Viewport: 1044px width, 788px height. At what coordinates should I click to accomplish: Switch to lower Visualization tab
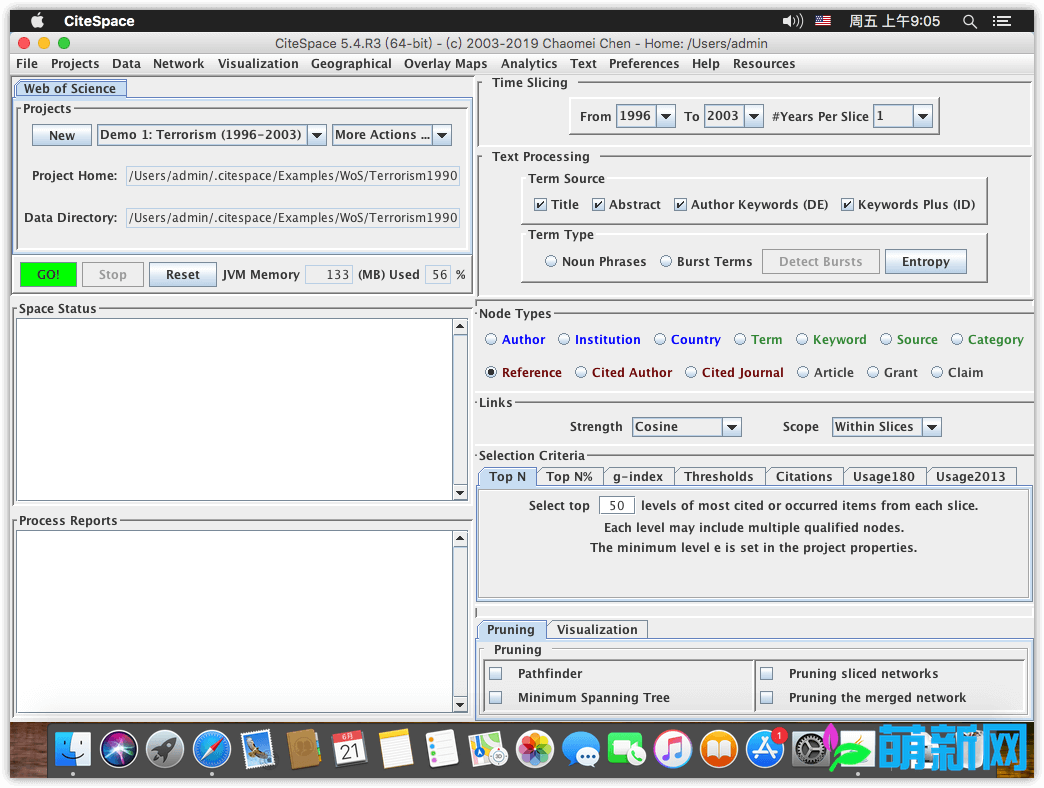point(597,630)
